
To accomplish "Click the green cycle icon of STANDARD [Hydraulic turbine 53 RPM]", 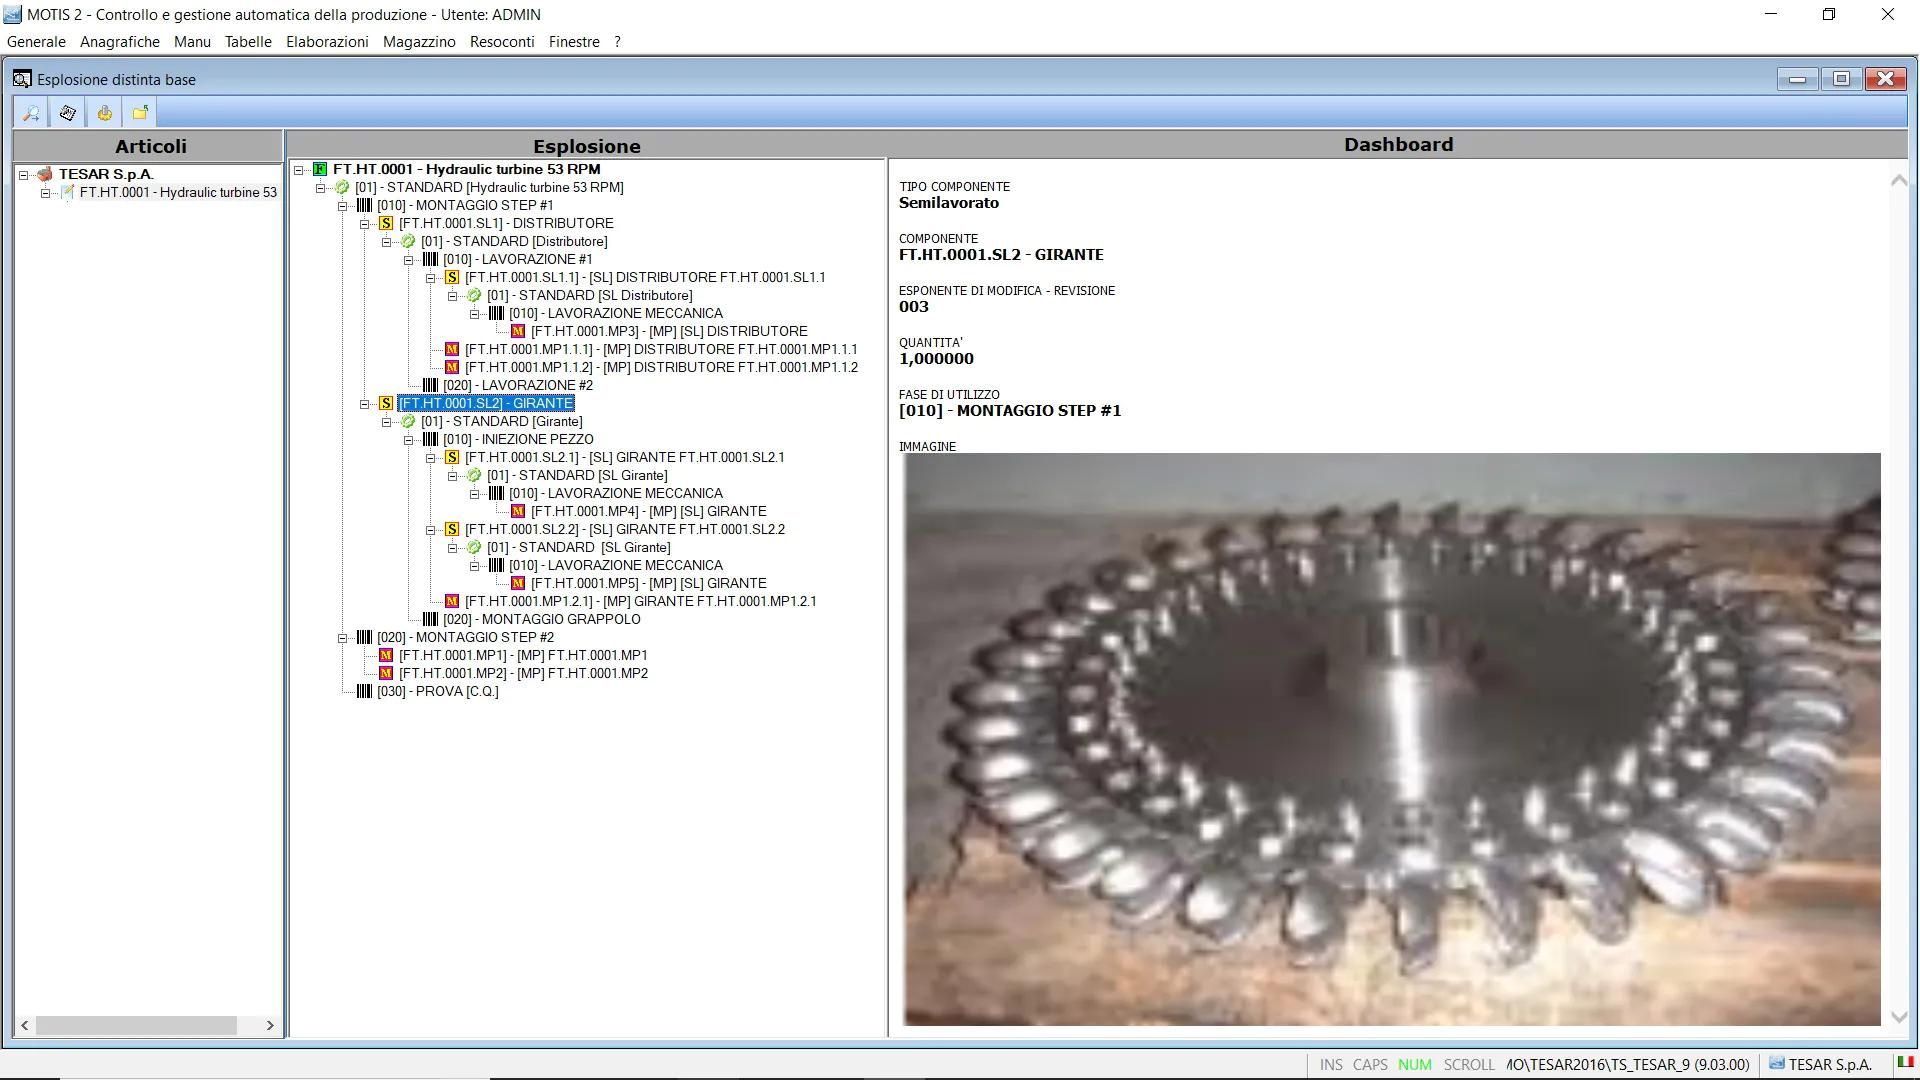I will click(x=342, y=187).
